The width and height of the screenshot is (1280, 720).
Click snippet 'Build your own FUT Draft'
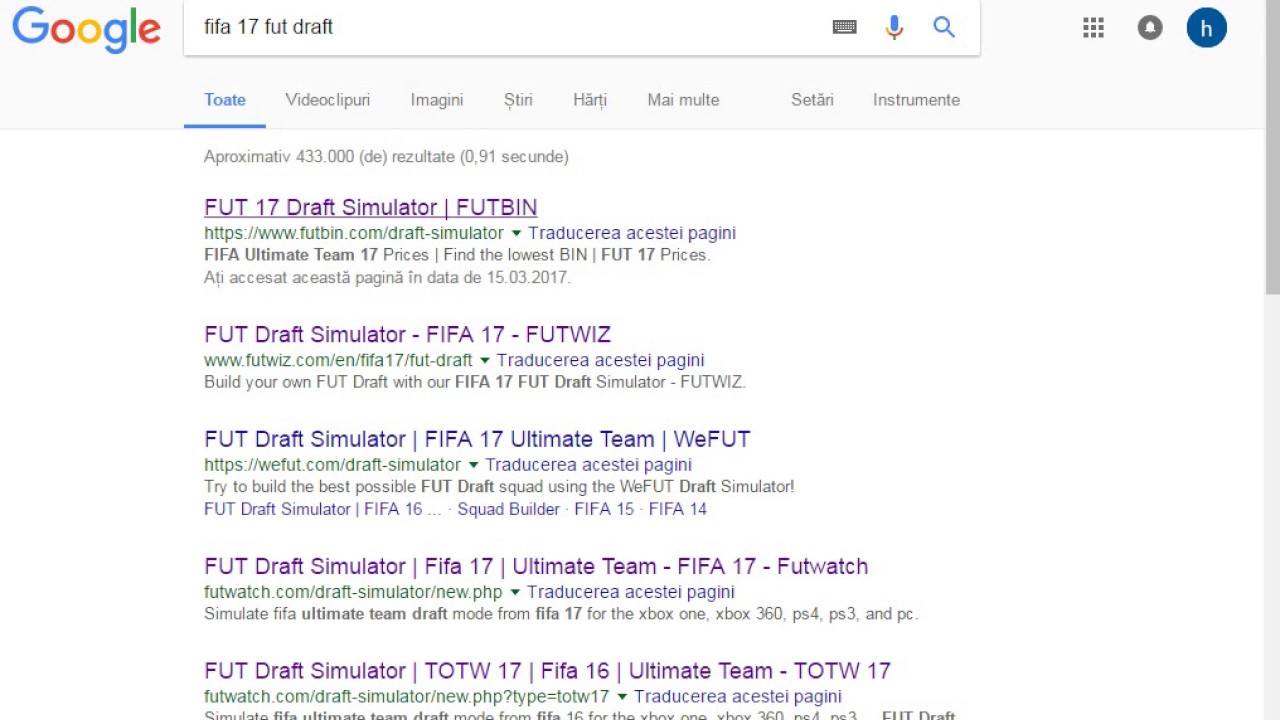pyautogui.click(x=475, y=382)
